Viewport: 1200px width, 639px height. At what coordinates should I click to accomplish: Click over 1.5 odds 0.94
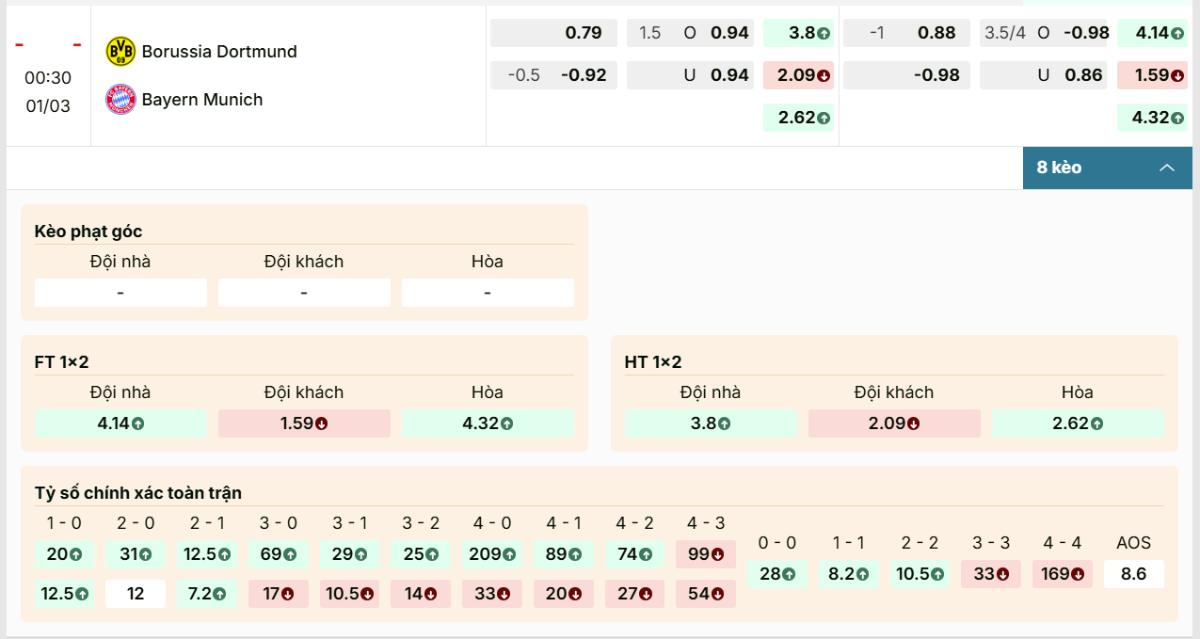(692, 33)
